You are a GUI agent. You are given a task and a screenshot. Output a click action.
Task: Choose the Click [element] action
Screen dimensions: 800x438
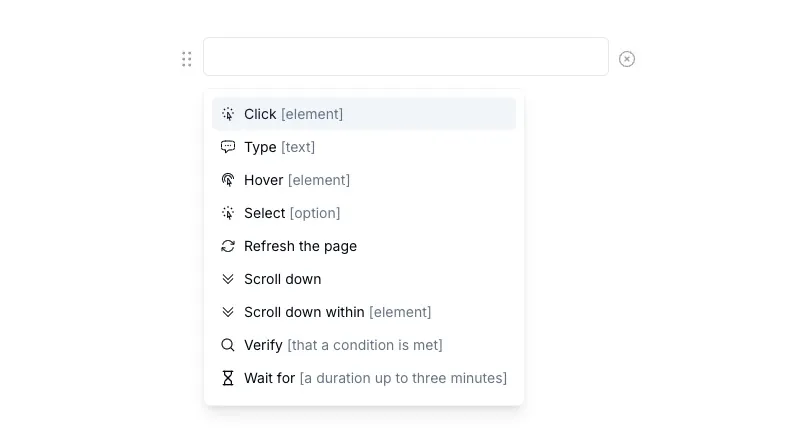pyautogui.click(x=293, y=114)
